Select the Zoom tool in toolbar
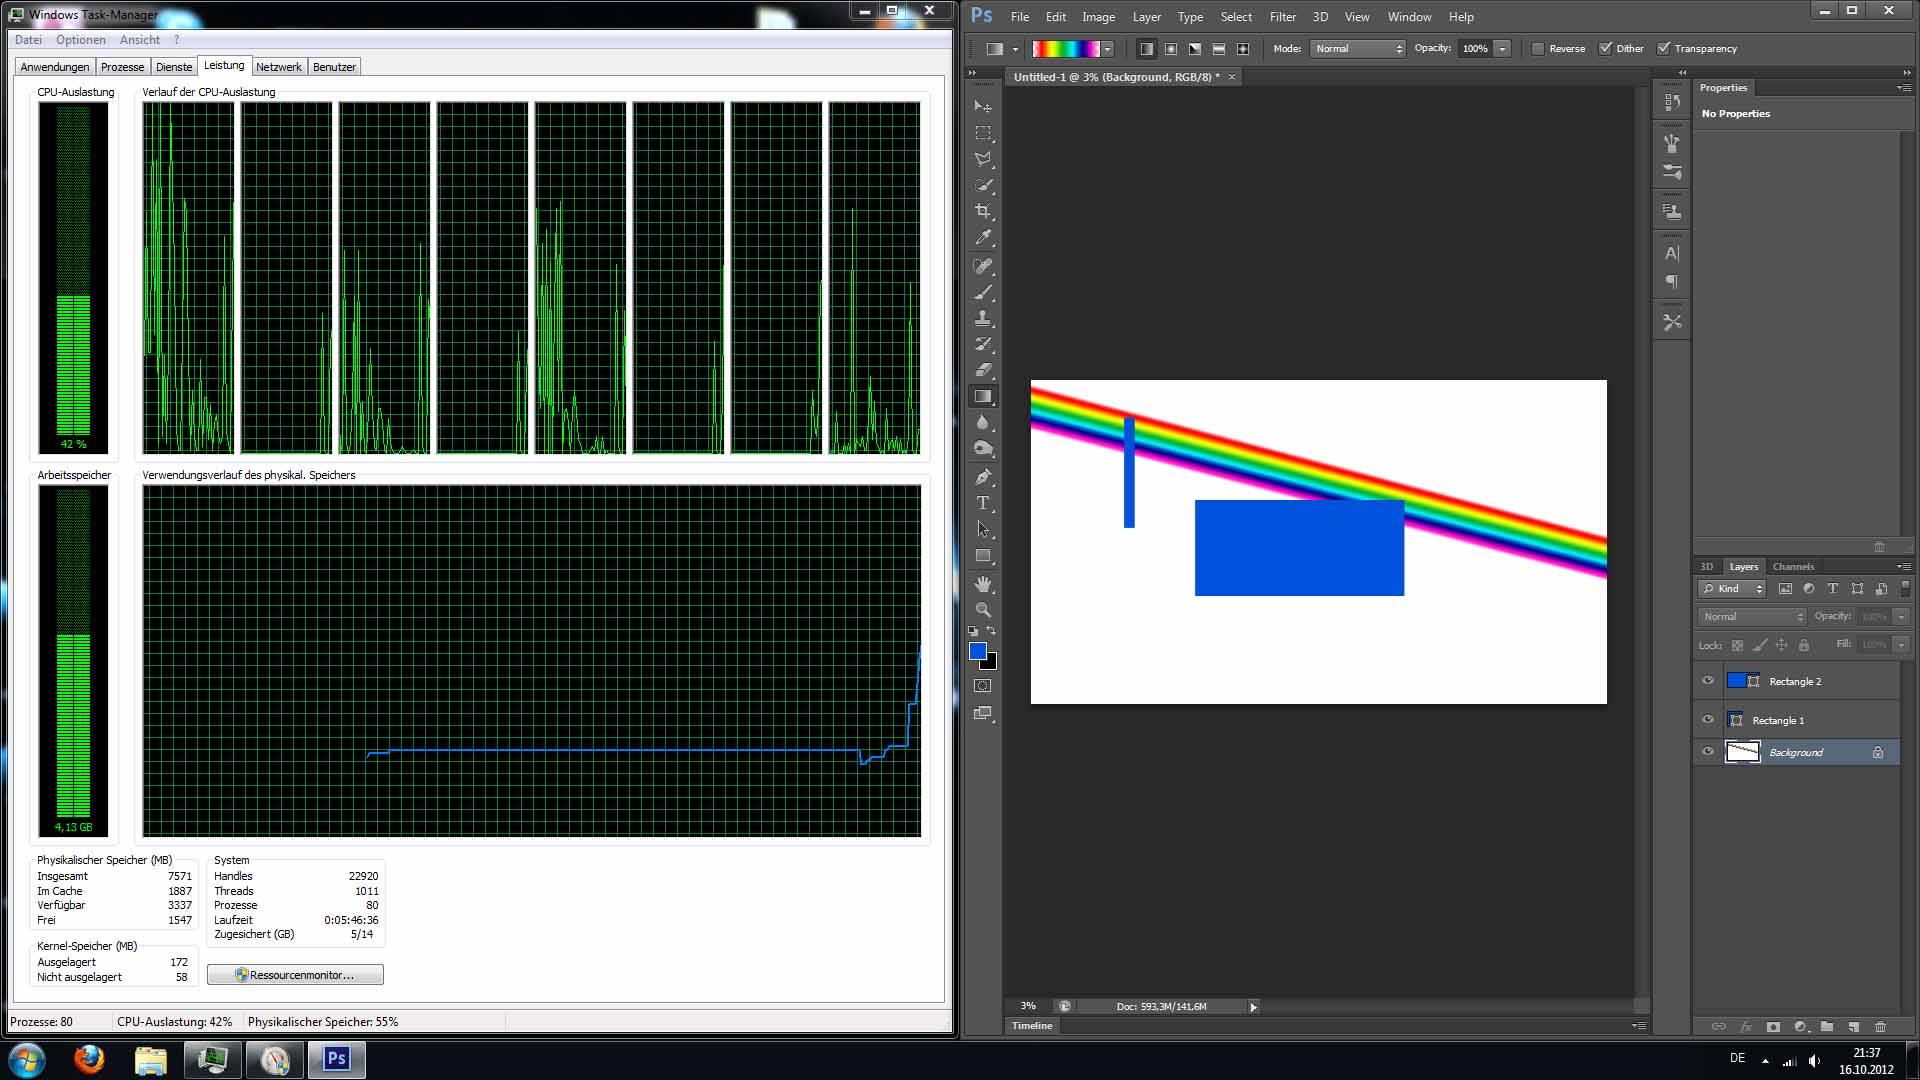This screenshot has height=1080, width=1920. point(983,610)
